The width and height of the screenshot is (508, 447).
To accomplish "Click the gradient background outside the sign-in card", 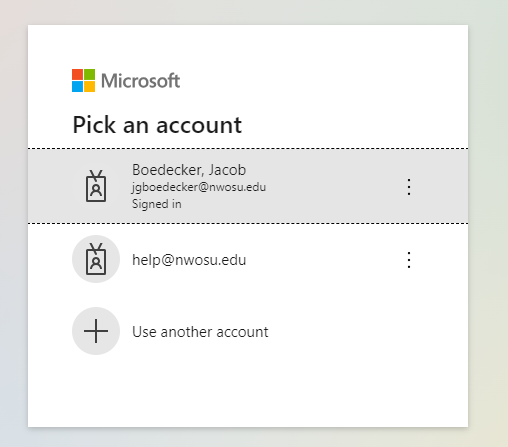I will click(x=488, y=223).
